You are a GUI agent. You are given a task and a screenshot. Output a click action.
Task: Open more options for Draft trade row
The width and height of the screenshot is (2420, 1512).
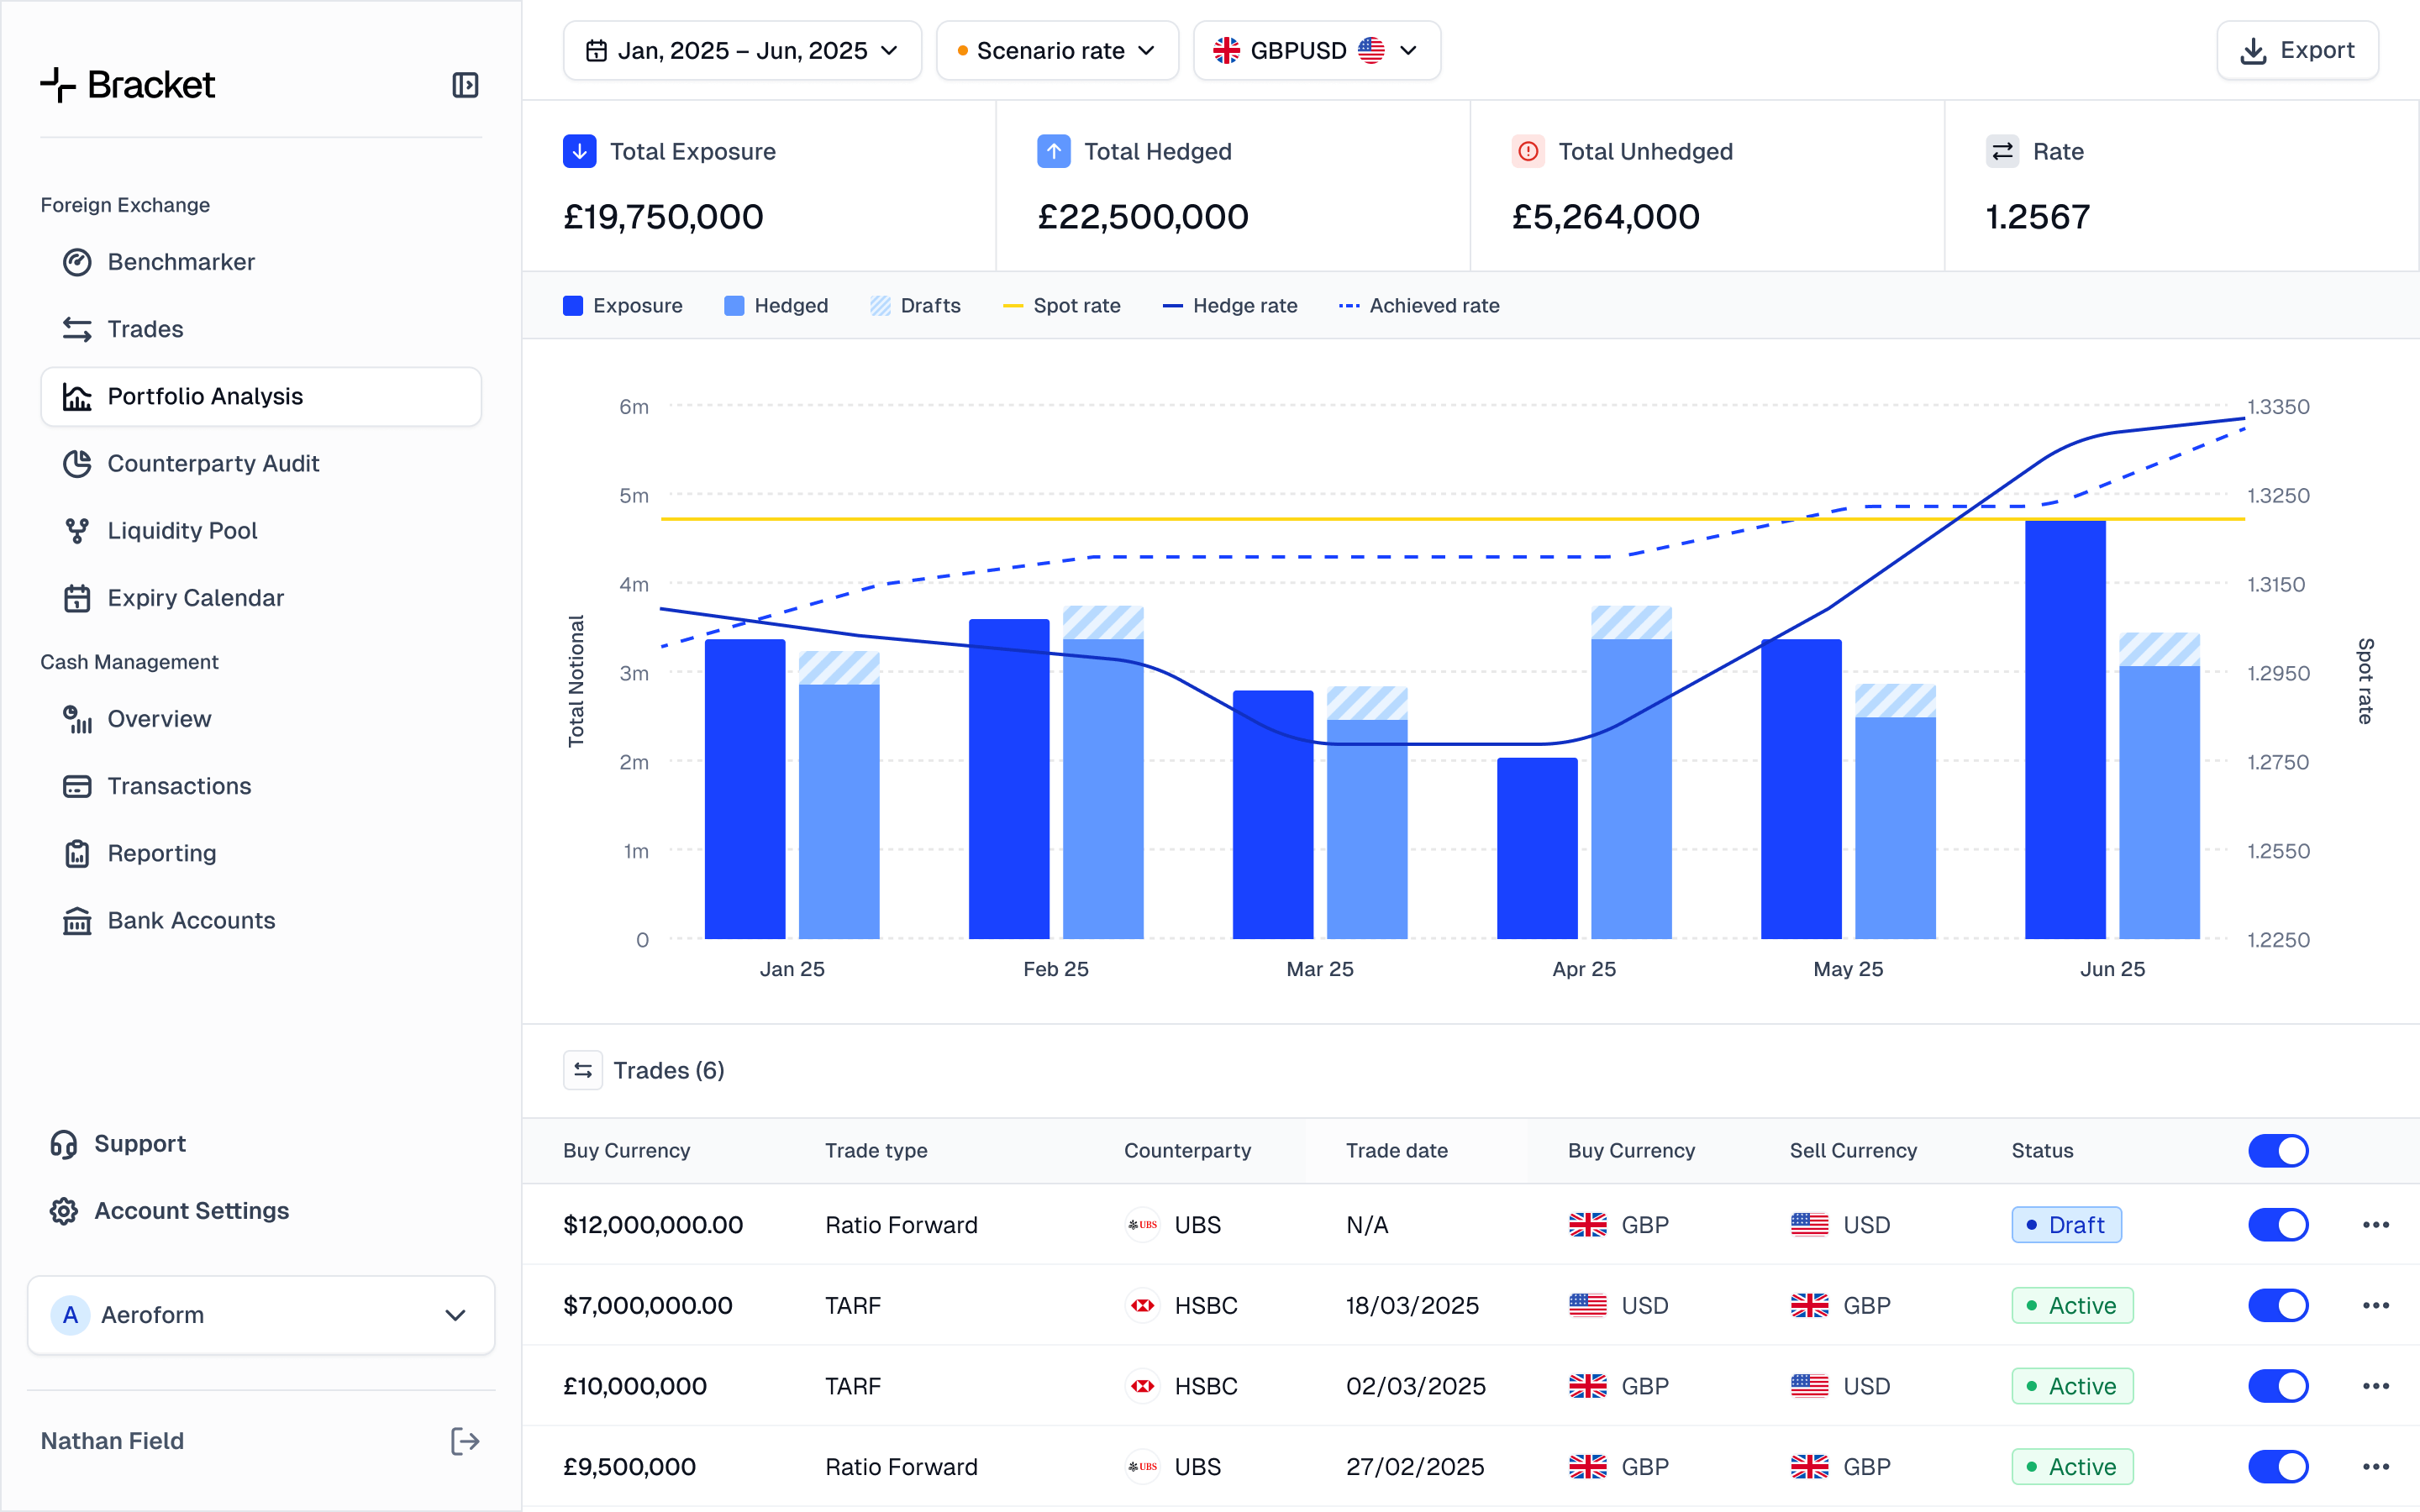pyautogui.click(x=2376, y=1225)
